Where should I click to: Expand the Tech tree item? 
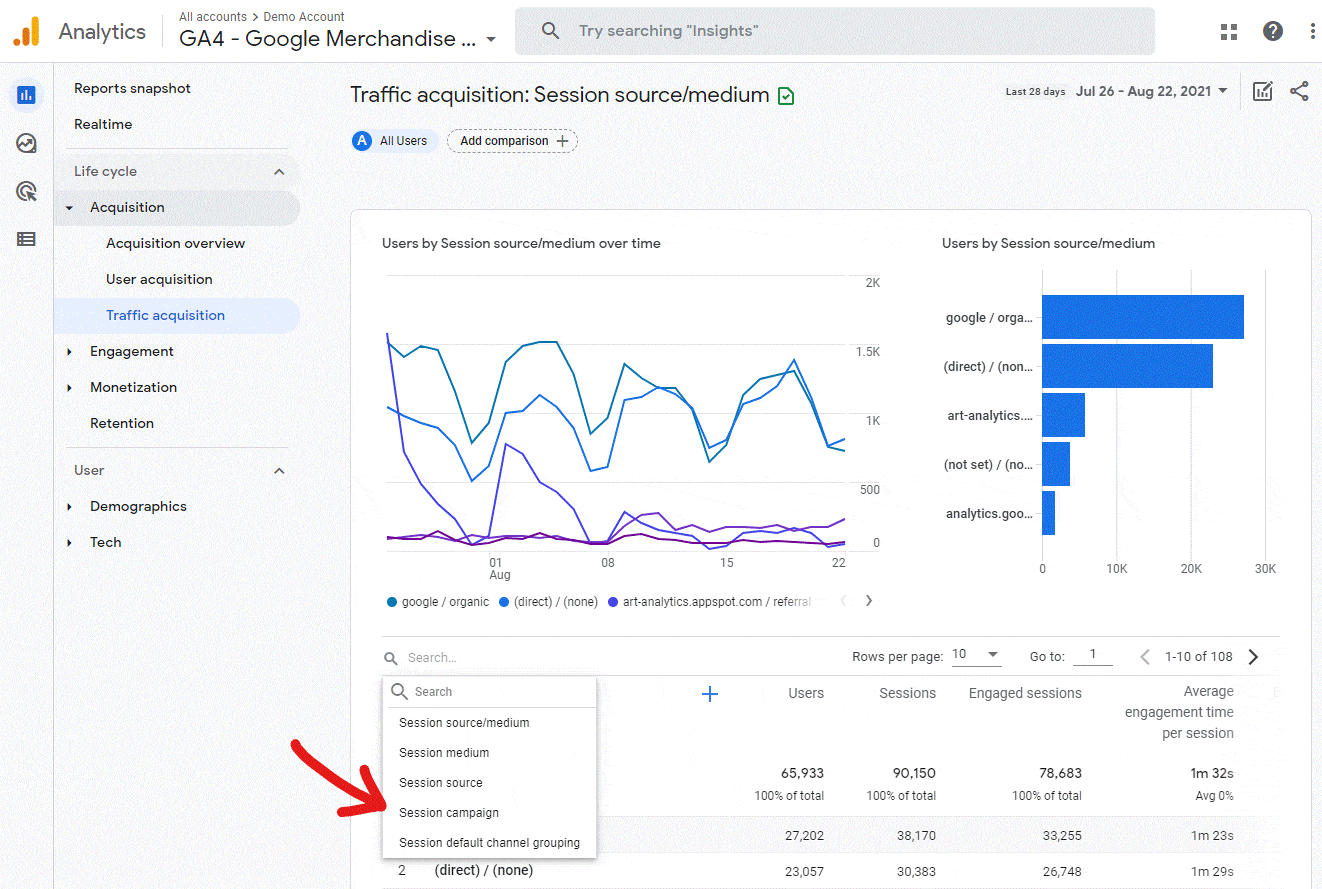coord(69,543)
